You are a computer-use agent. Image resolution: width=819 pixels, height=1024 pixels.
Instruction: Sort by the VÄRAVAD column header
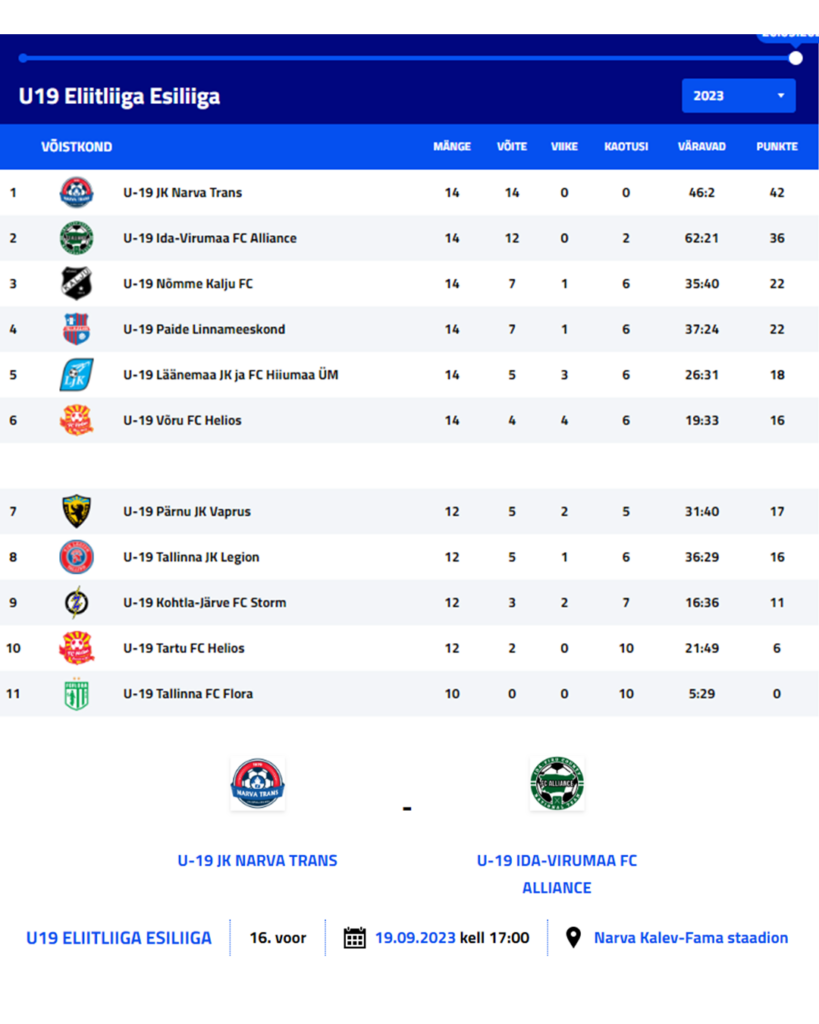(701, 146)
